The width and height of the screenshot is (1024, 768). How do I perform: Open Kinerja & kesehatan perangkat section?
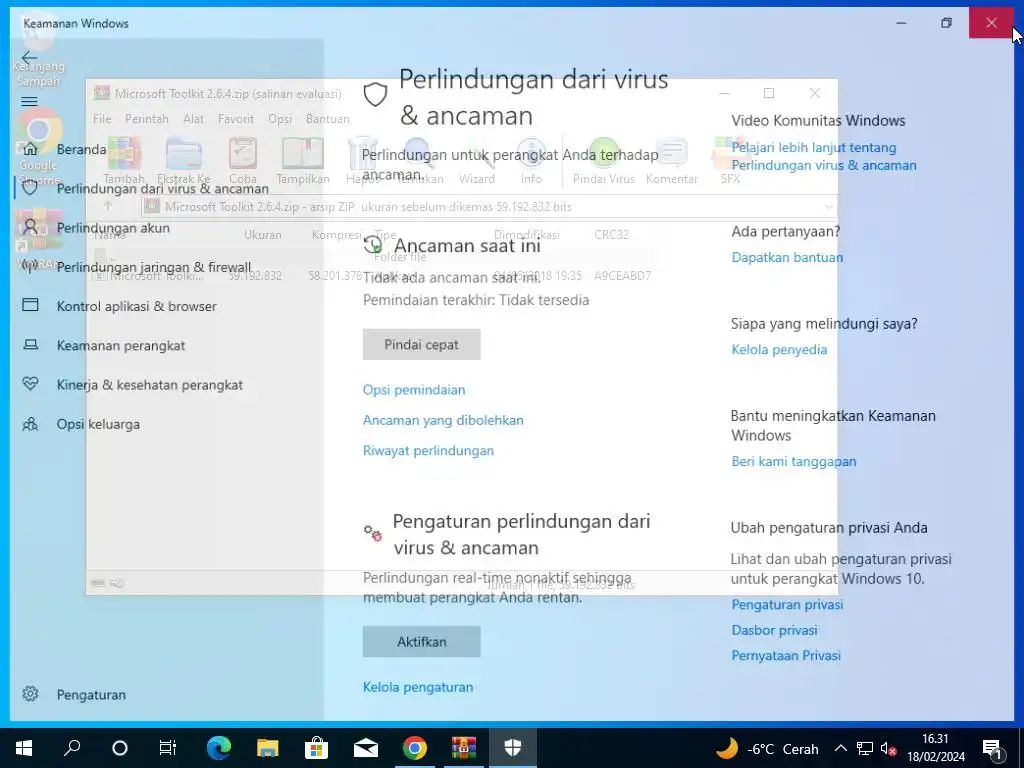150,385
